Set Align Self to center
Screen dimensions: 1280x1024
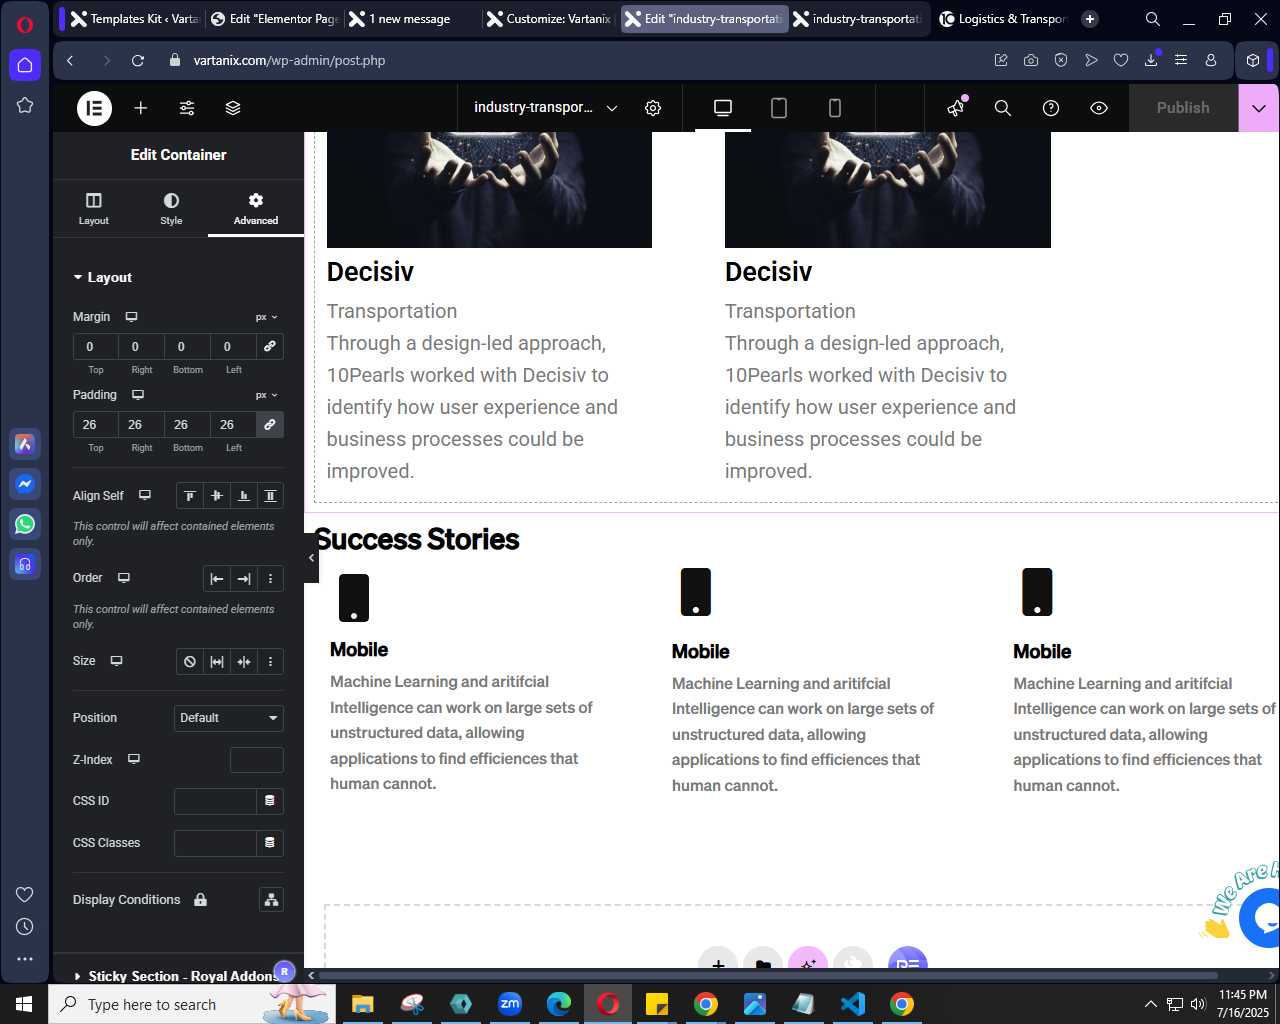(x=217, y=496)
